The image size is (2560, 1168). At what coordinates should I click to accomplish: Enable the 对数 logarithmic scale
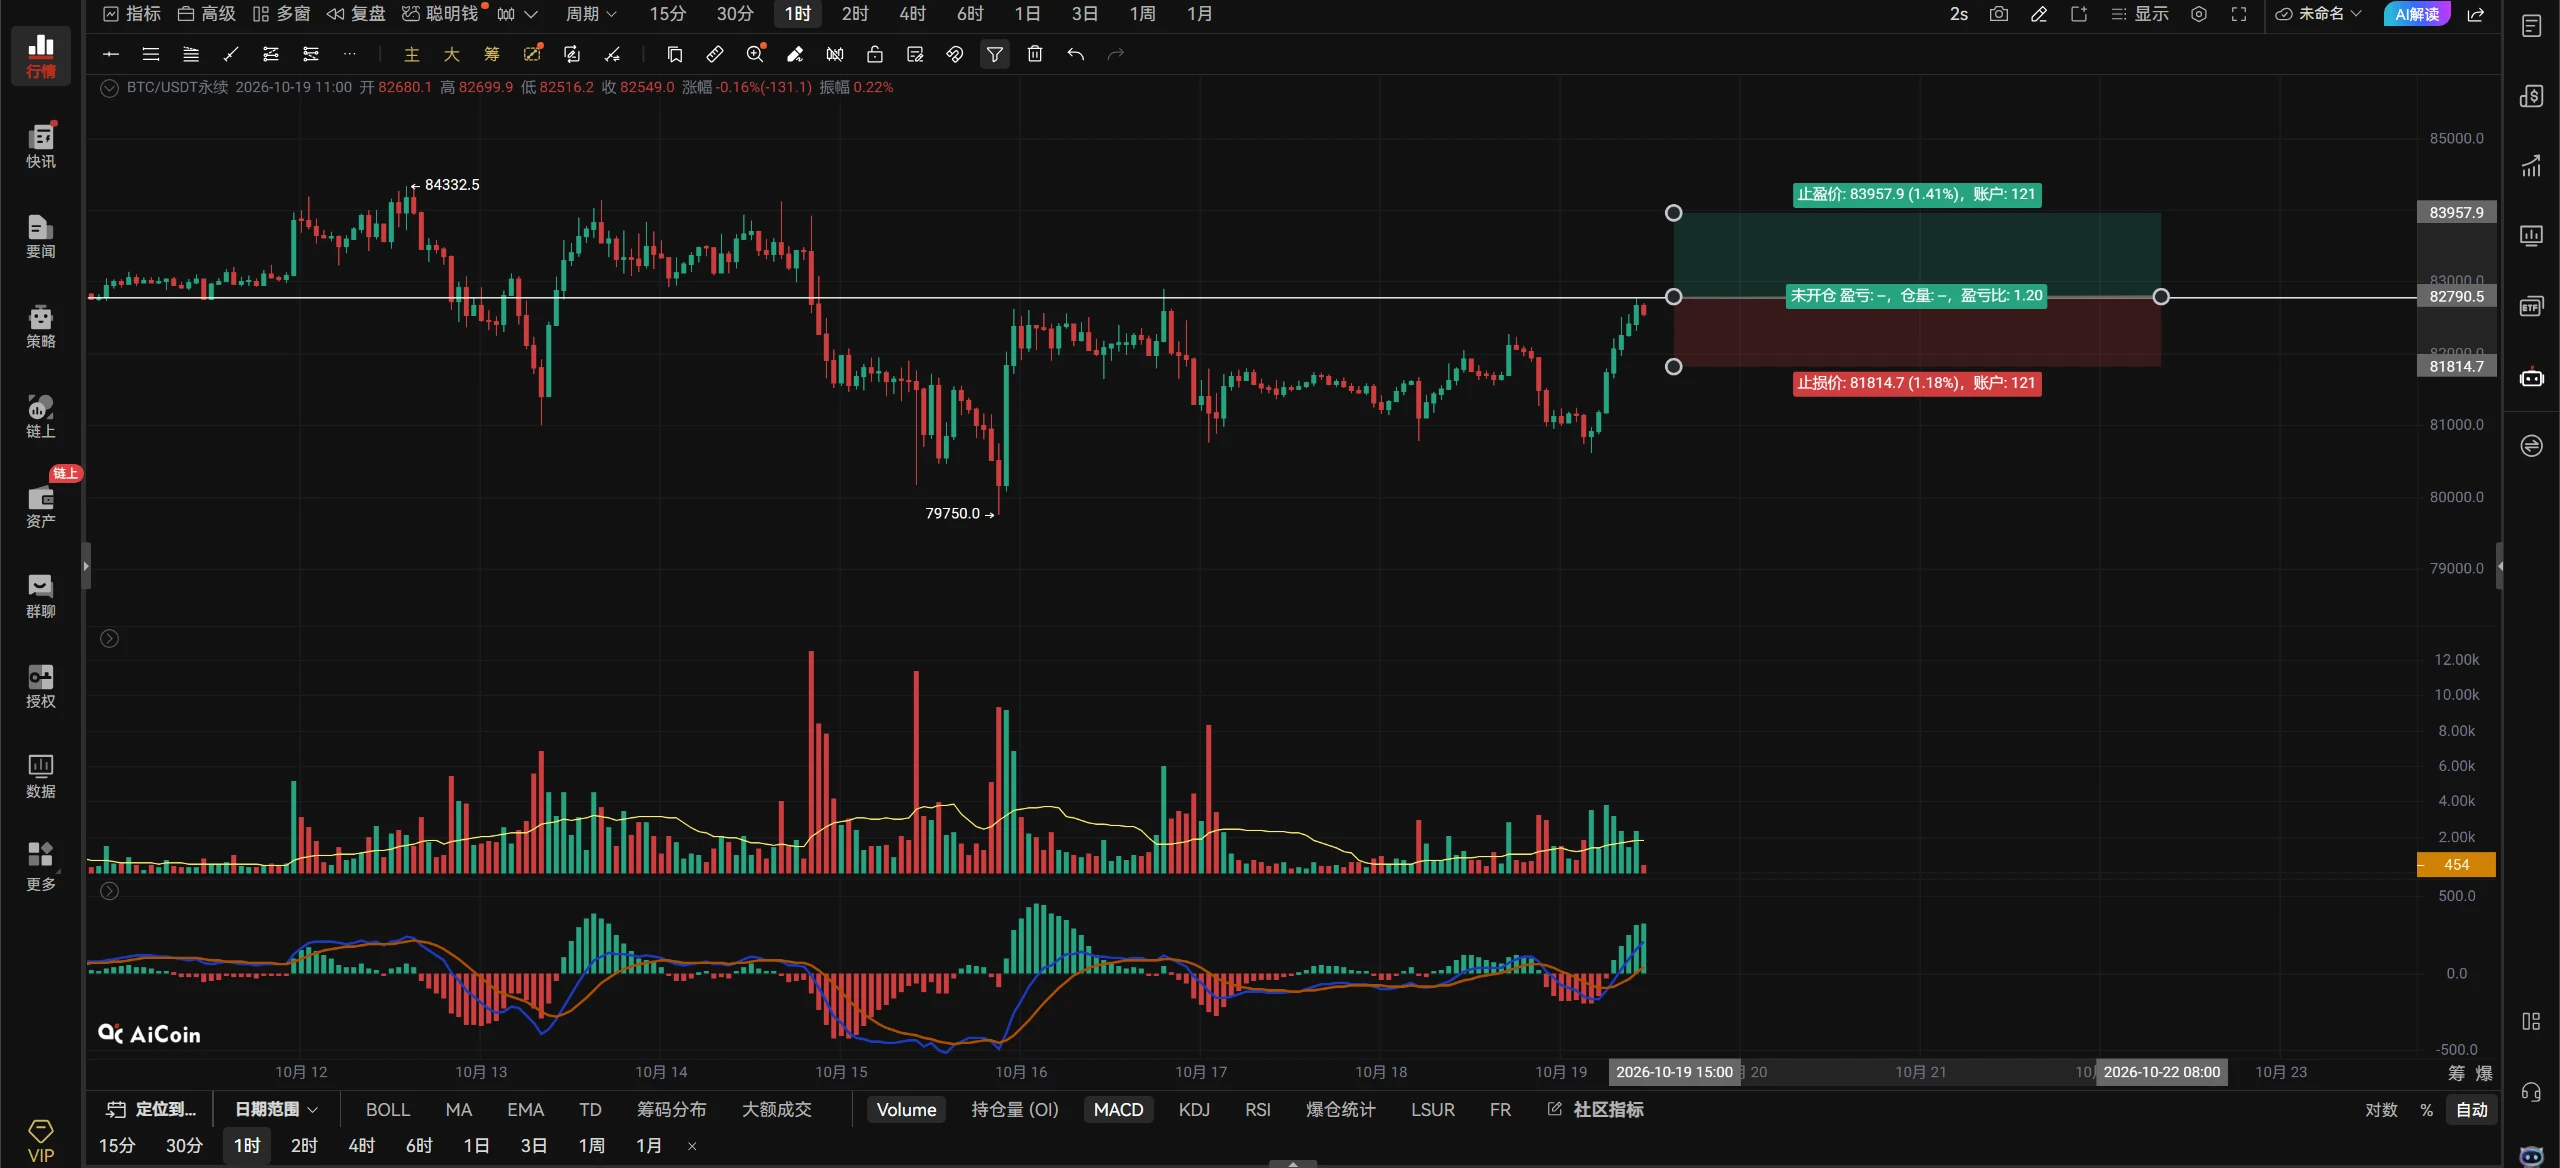pyautogui.click(x=2381, y=1109)
